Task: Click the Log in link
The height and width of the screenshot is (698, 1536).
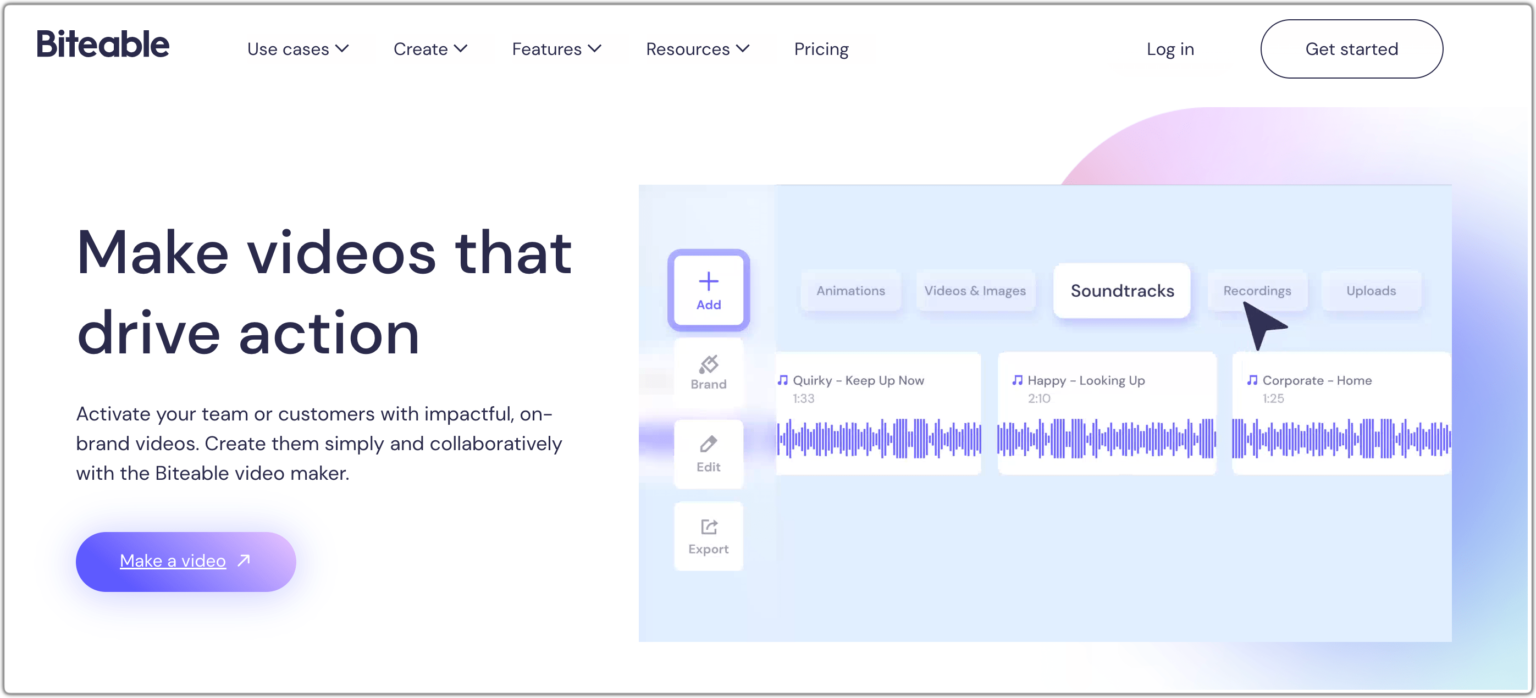Action: tap(1170, 49)
